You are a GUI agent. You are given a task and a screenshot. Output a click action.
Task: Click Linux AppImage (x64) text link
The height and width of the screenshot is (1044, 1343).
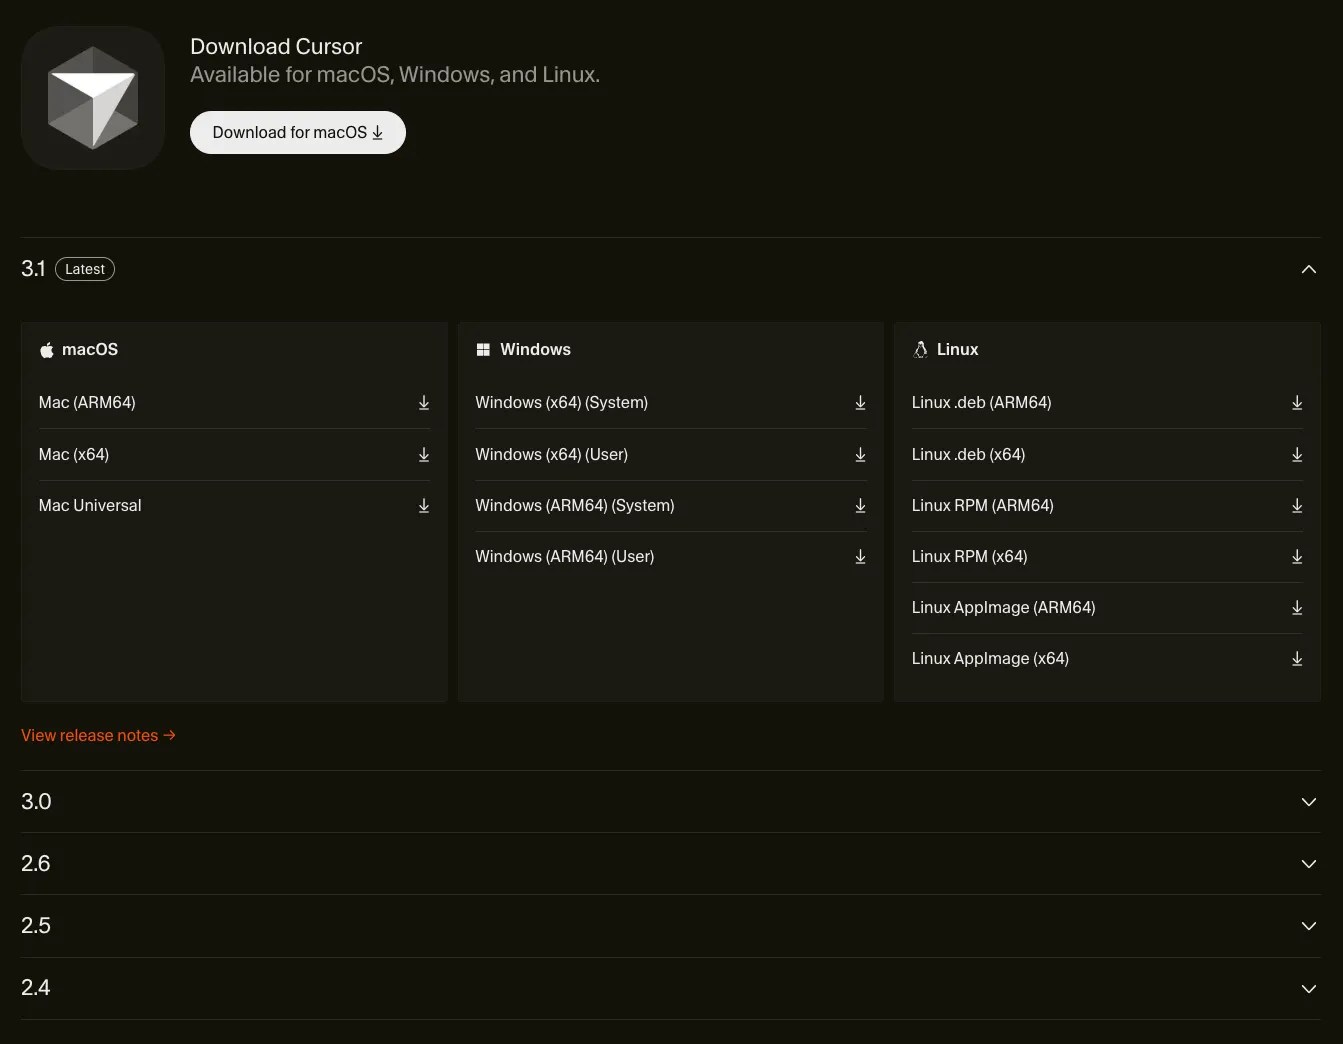click(991, 659)
